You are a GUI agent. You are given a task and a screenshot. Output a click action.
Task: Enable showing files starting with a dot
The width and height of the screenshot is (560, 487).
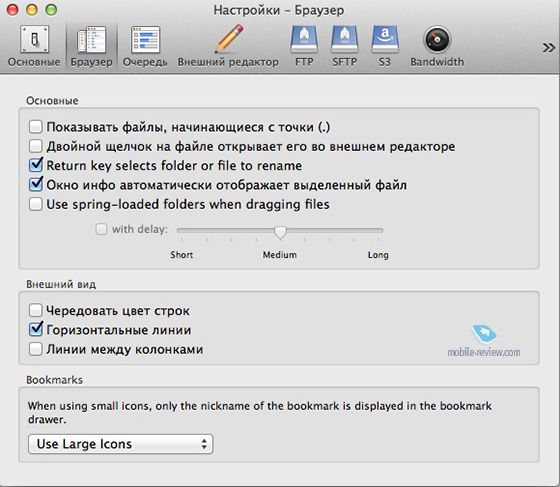point(36,127)
